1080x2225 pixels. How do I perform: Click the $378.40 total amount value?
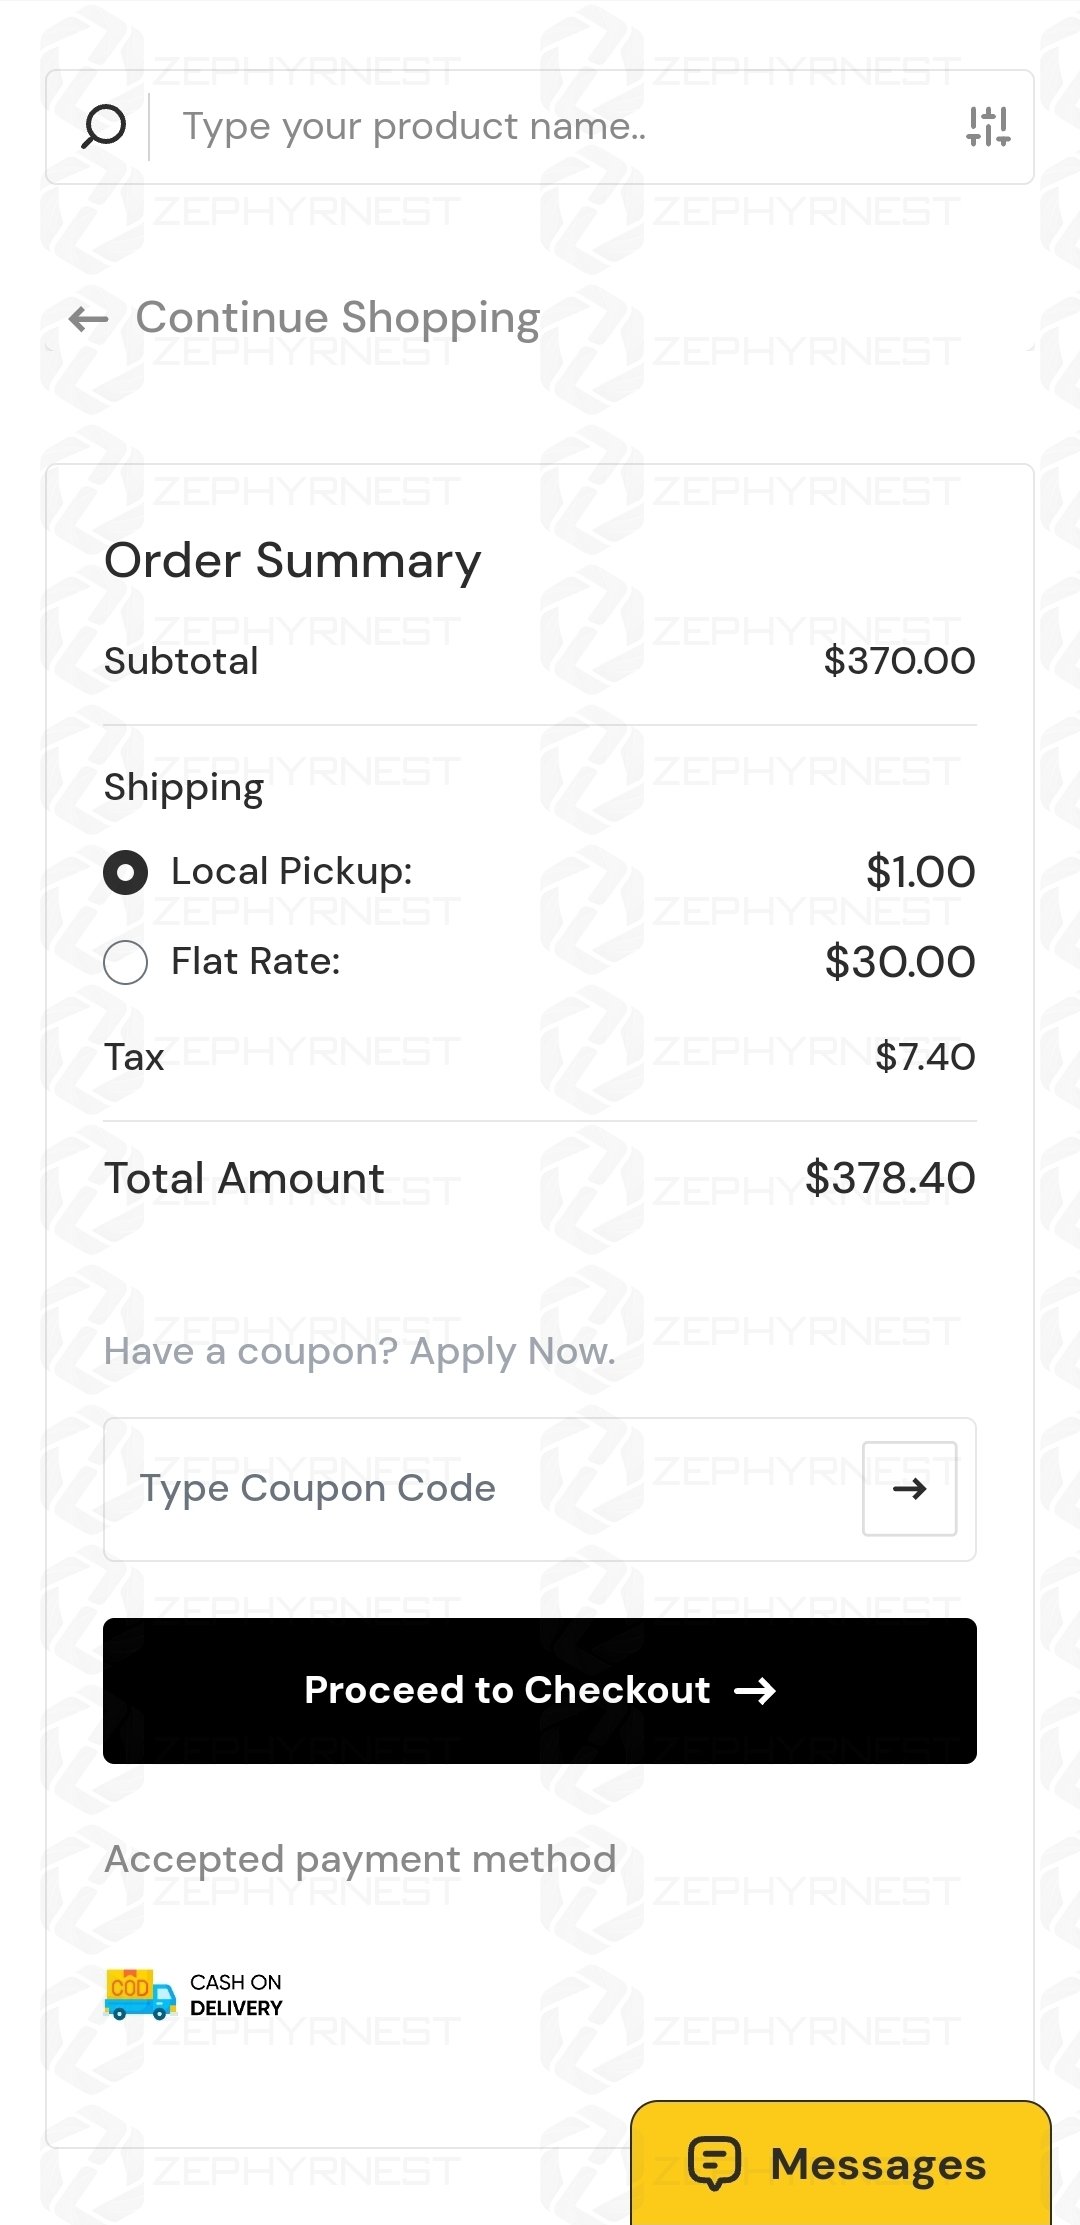[889, 1178]
